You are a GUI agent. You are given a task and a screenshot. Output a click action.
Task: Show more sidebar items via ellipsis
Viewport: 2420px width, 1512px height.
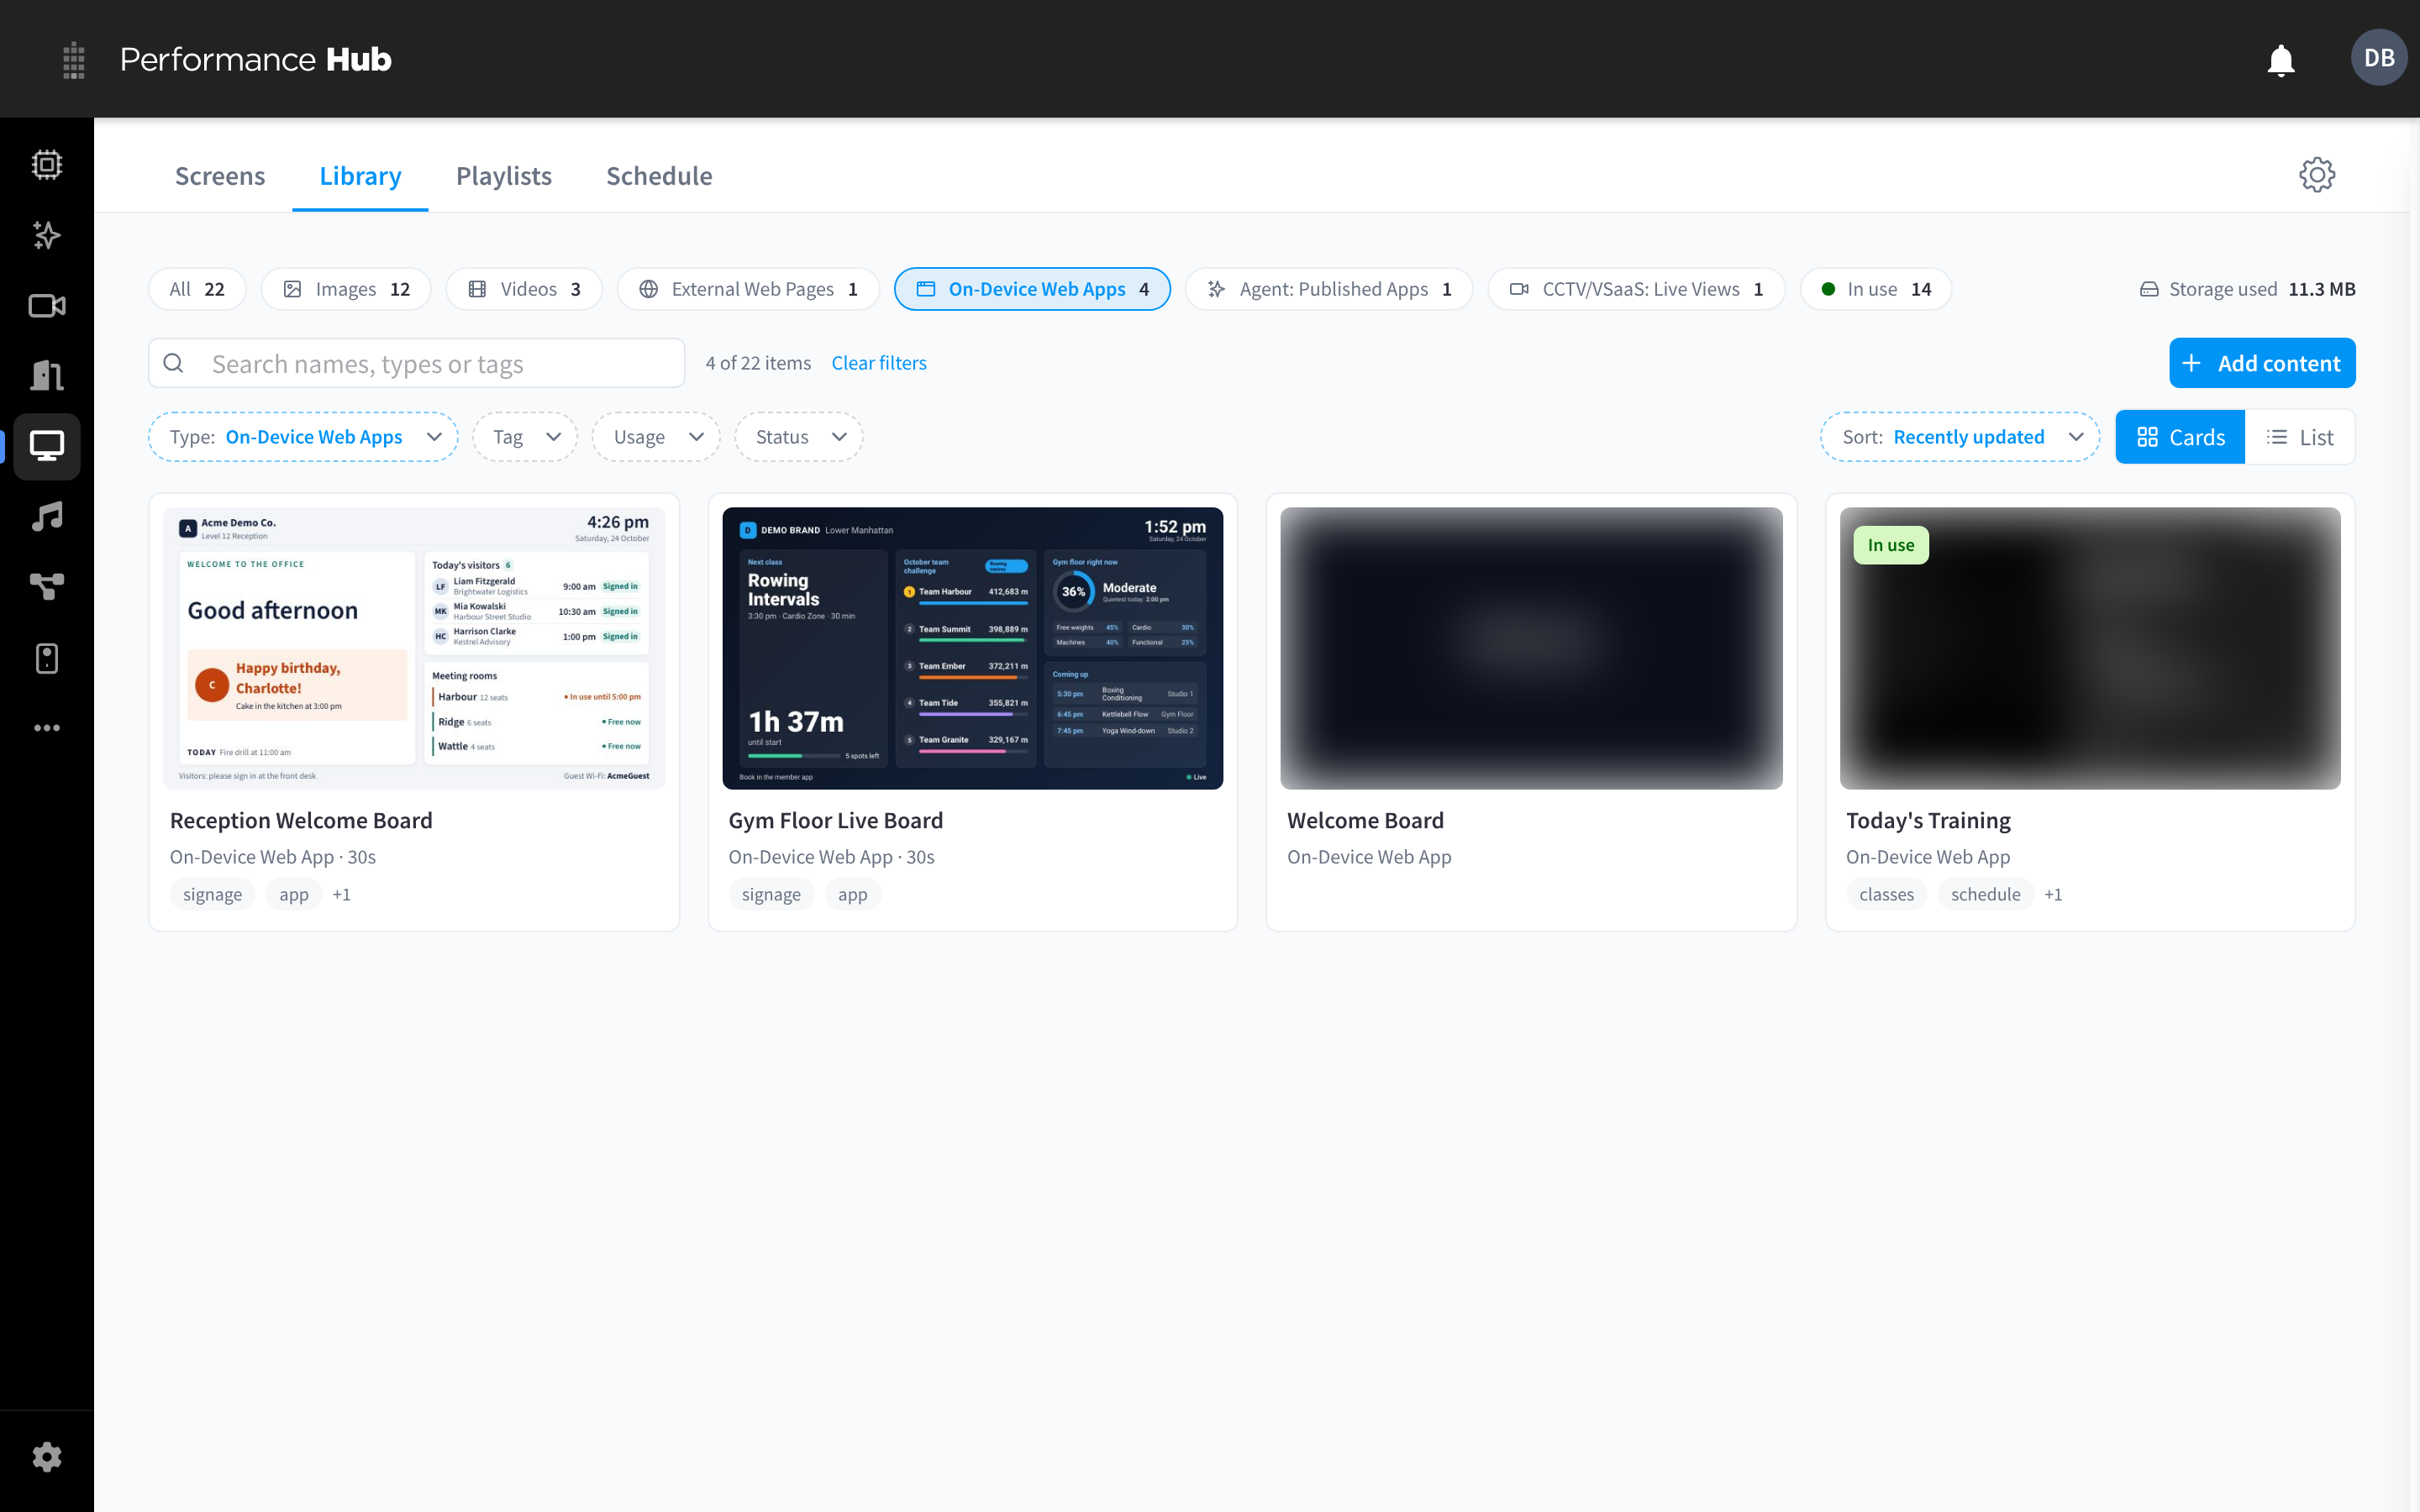47,728
